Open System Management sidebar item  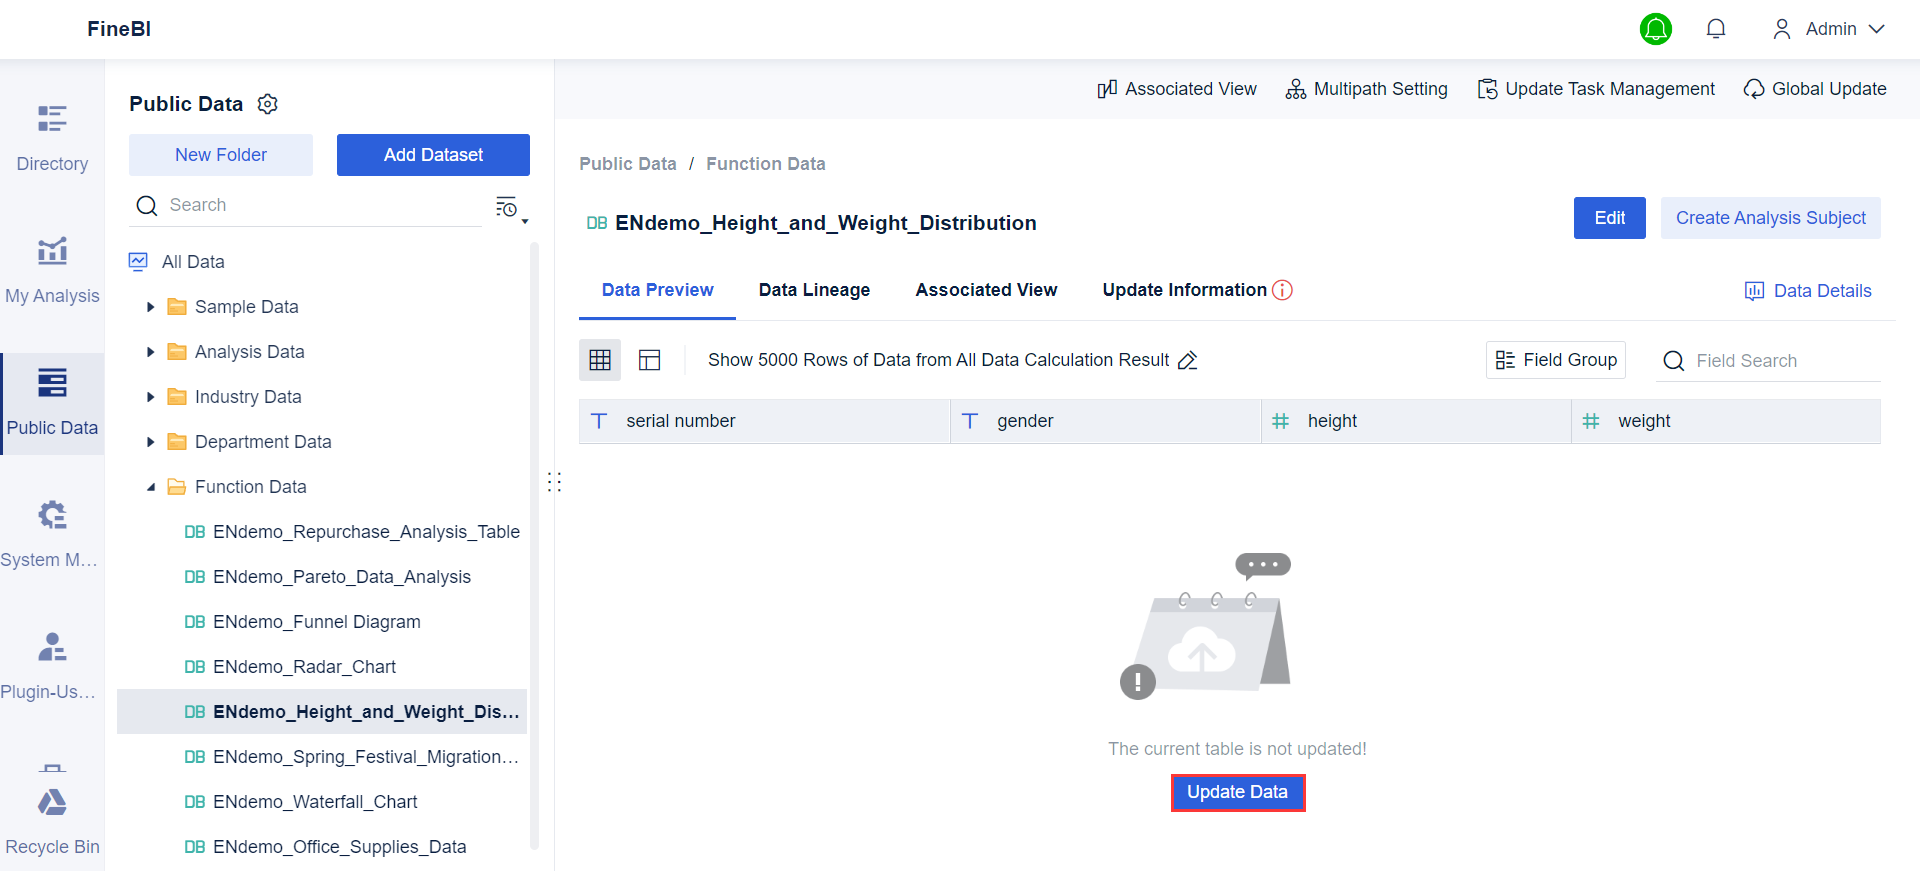coord(52,534)
